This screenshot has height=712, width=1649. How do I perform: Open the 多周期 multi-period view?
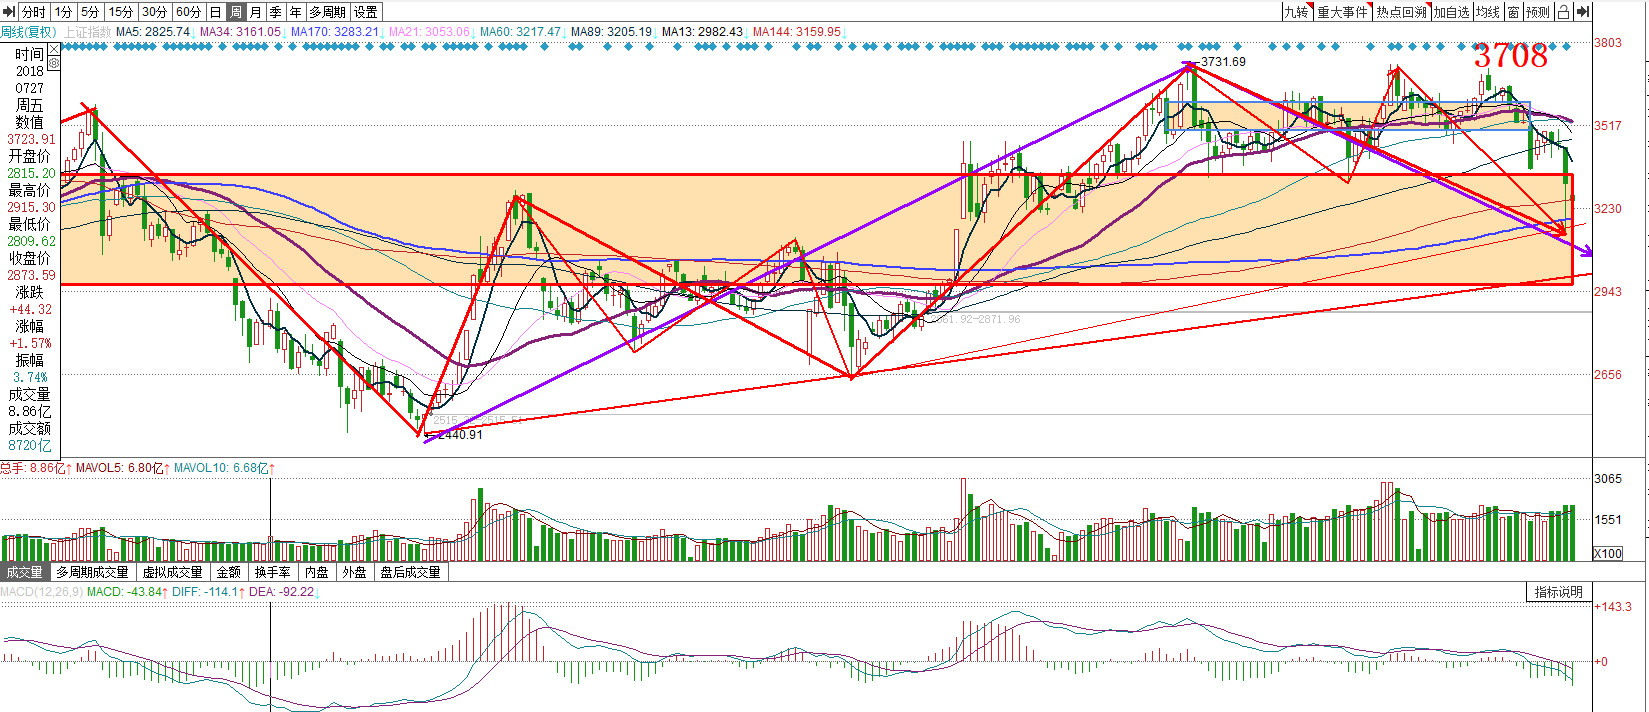[x=327, y=12]
